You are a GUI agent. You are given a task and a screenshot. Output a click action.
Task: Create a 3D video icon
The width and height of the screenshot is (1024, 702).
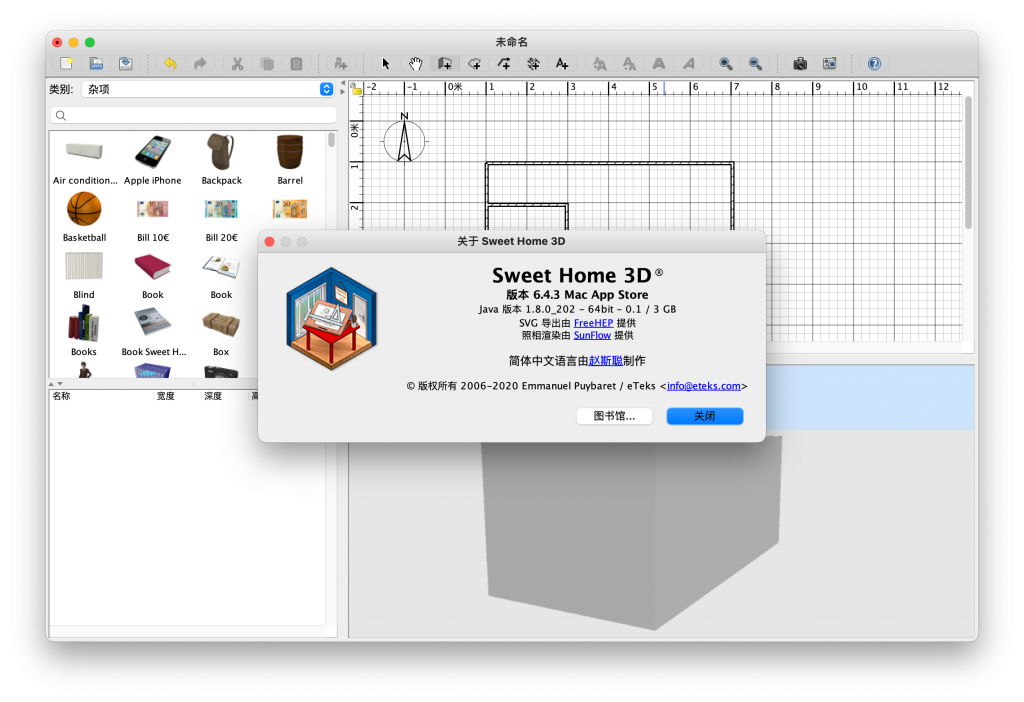829,63
